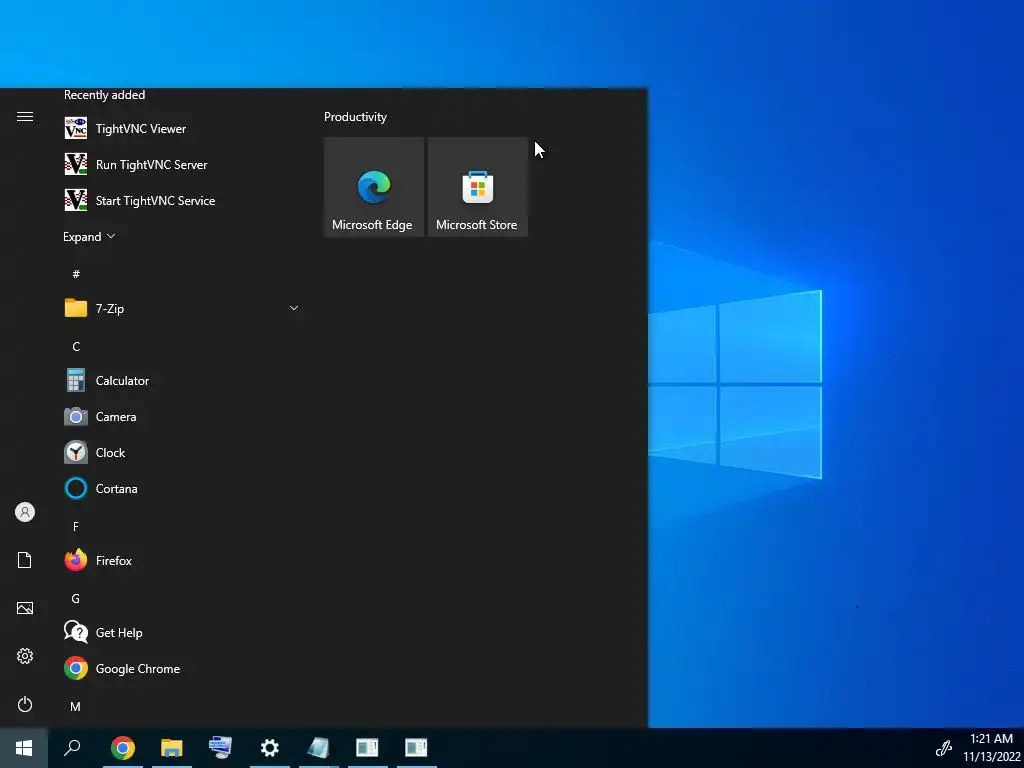Open Documents from the Start sidebar
Image resolution: width=1024 pixels, height=768 pixels.
tap(25, 560)
